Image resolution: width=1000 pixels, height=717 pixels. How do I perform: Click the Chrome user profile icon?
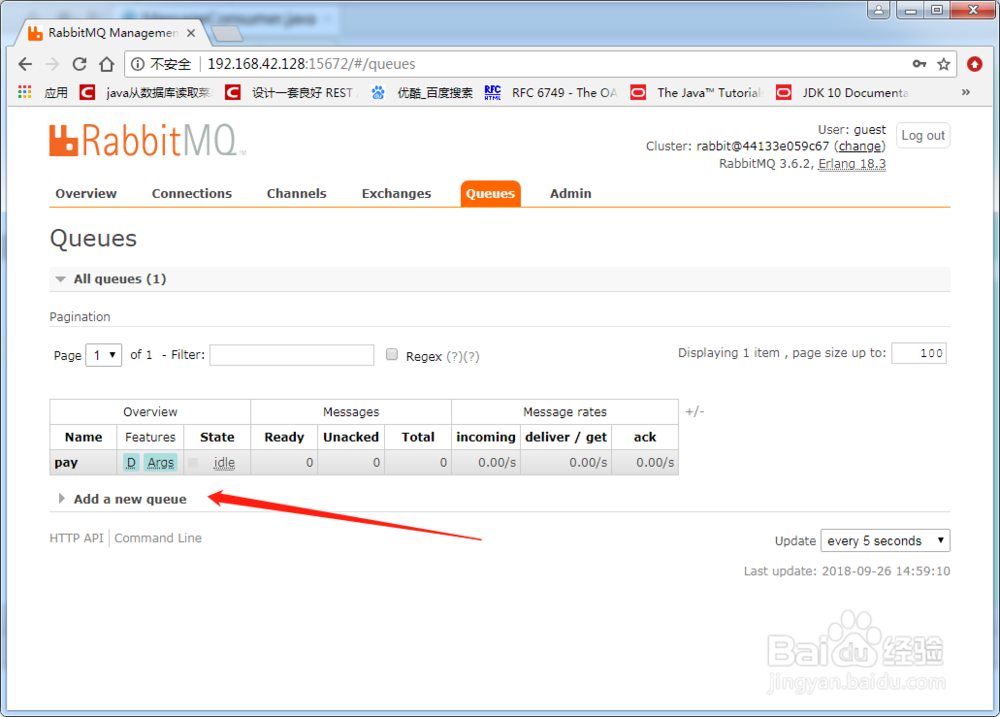pyautogui.click(x=878, y=10)
